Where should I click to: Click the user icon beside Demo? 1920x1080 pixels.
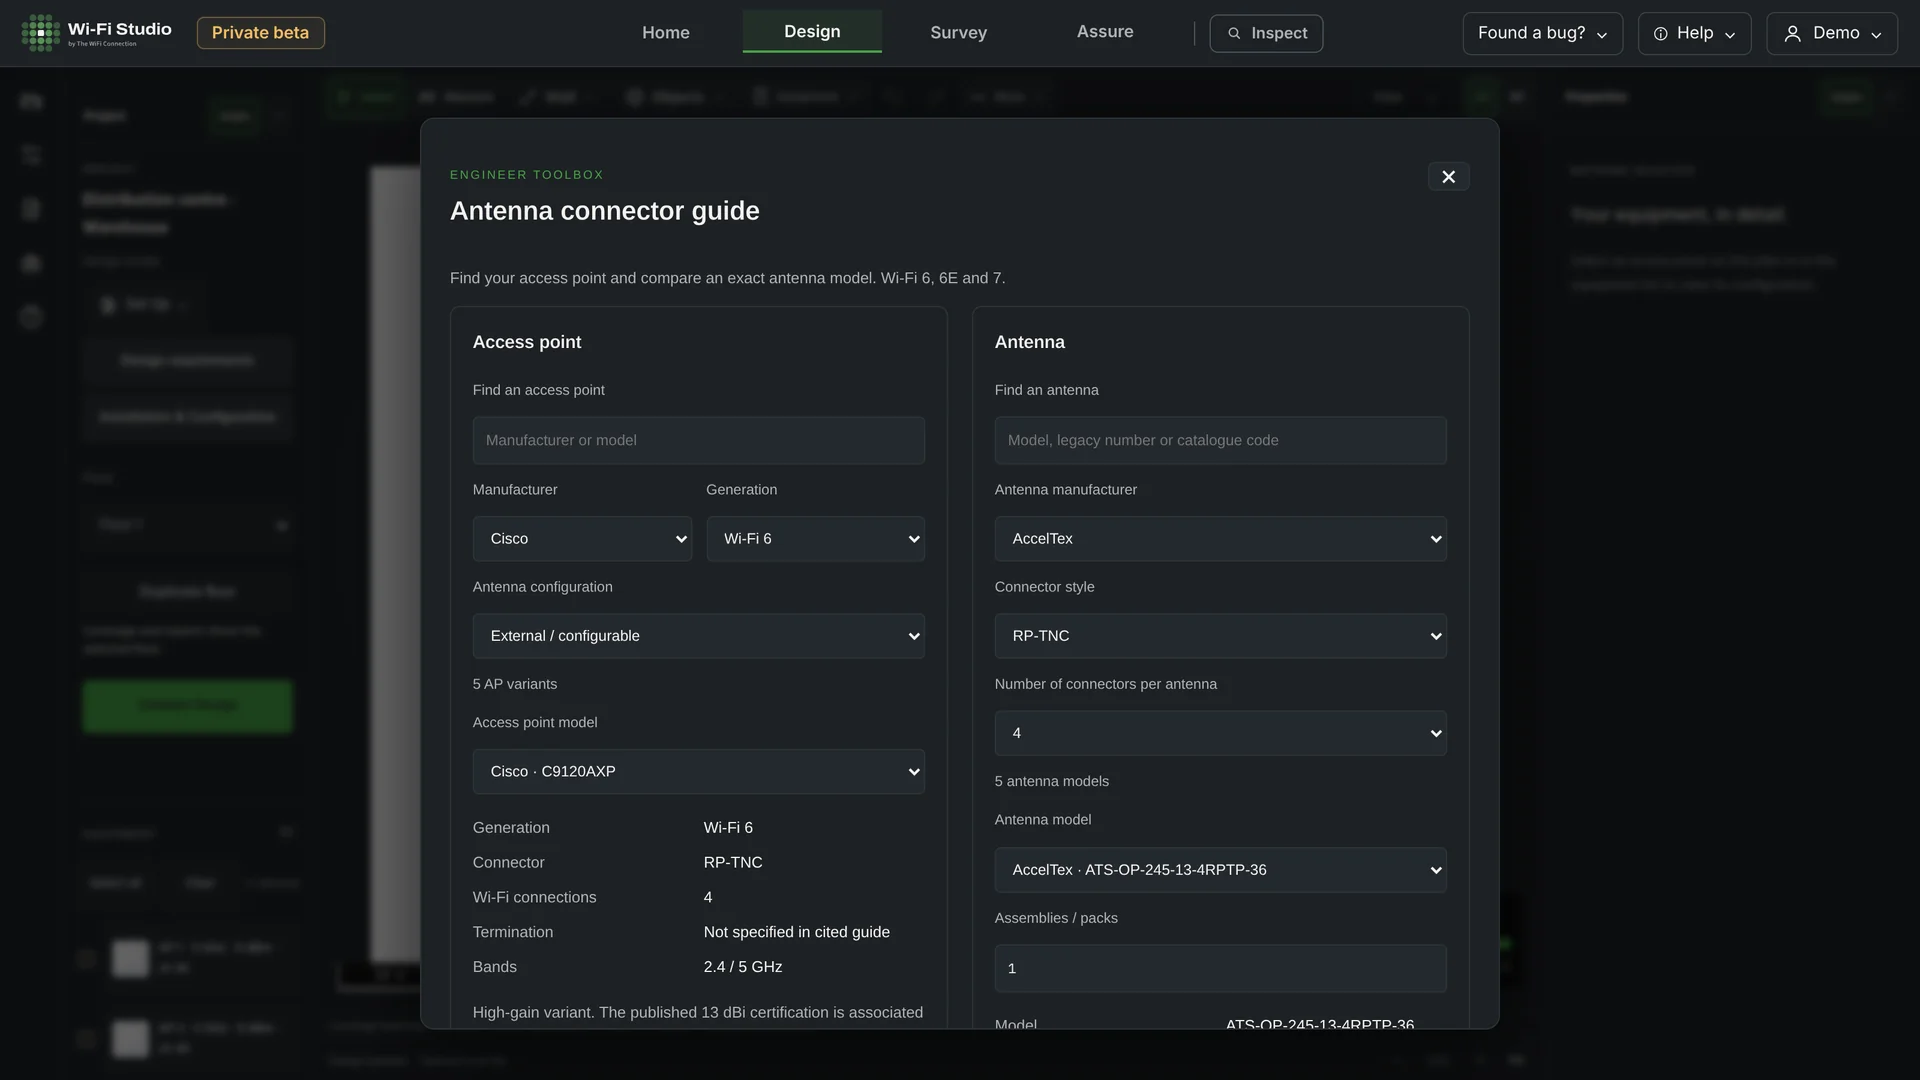tap(1793, 34)
